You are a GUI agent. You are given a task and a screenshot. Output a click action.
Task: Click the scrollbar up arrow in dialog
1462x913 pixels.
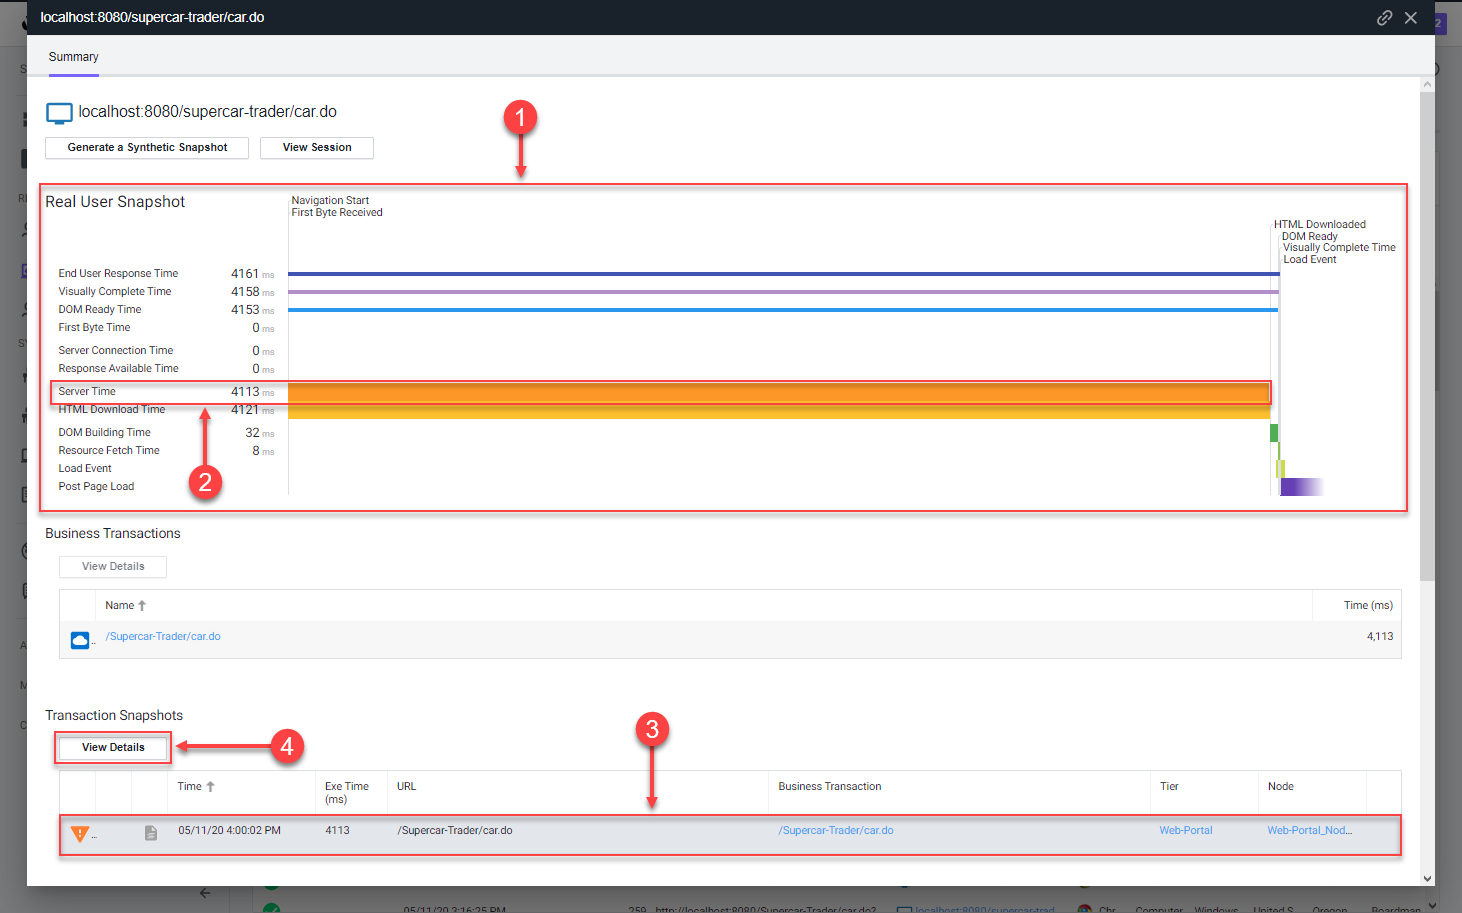tap(1427, 85)
